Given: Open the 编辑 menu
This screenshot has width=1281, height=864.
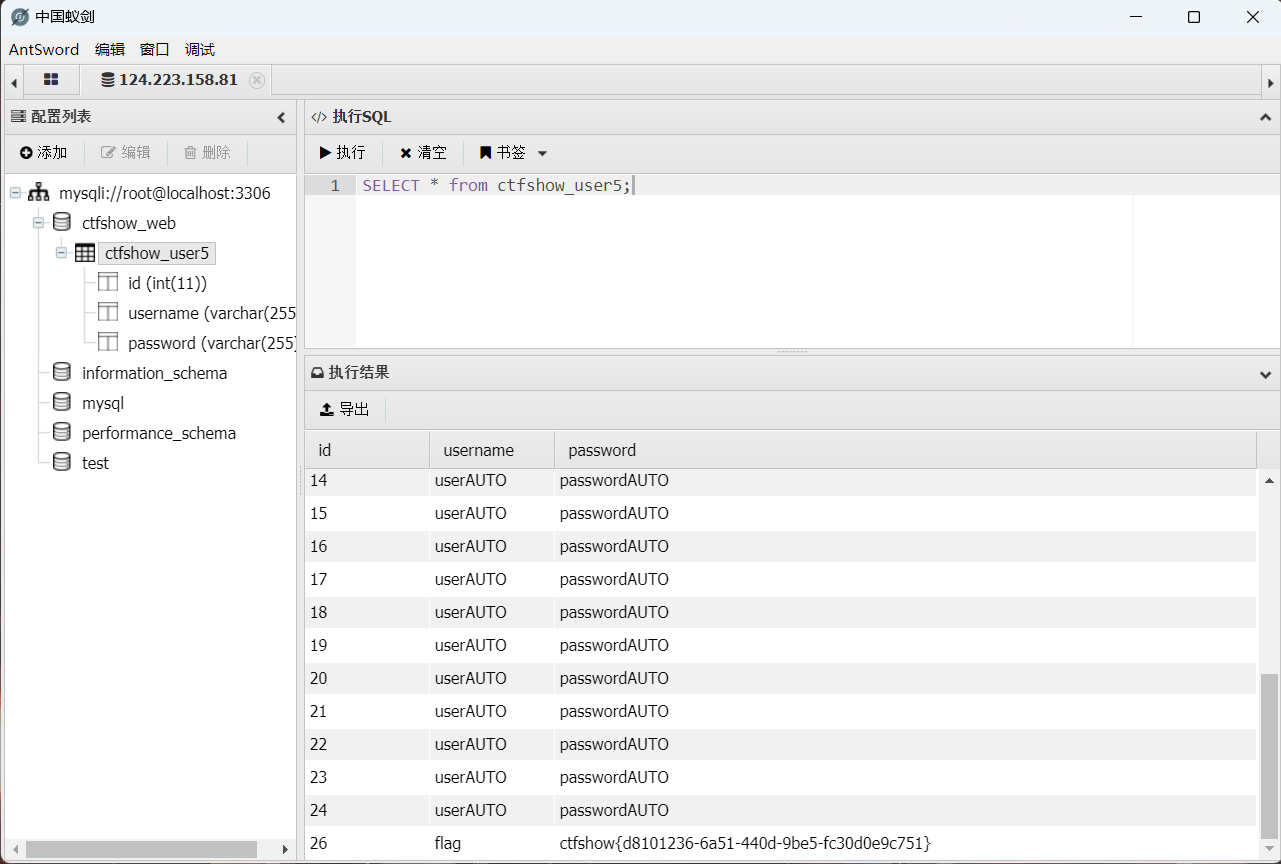Looking at the screenshot, I should (110, 49).
